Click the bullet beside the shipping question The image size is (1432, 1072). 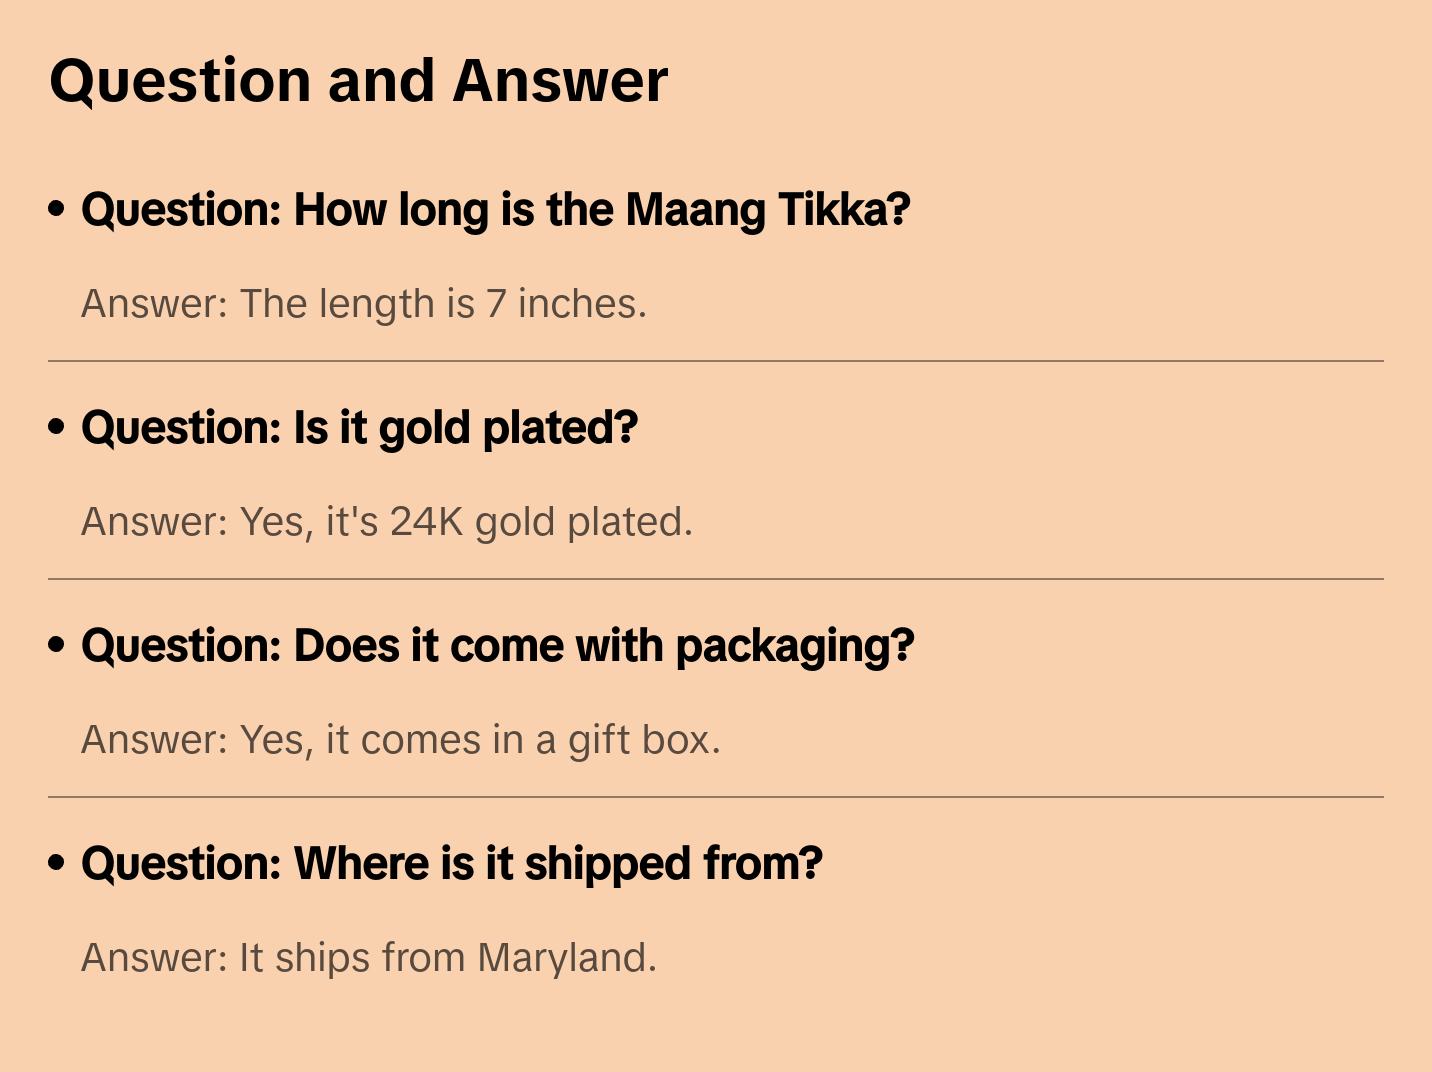click(x=57, y=863)
